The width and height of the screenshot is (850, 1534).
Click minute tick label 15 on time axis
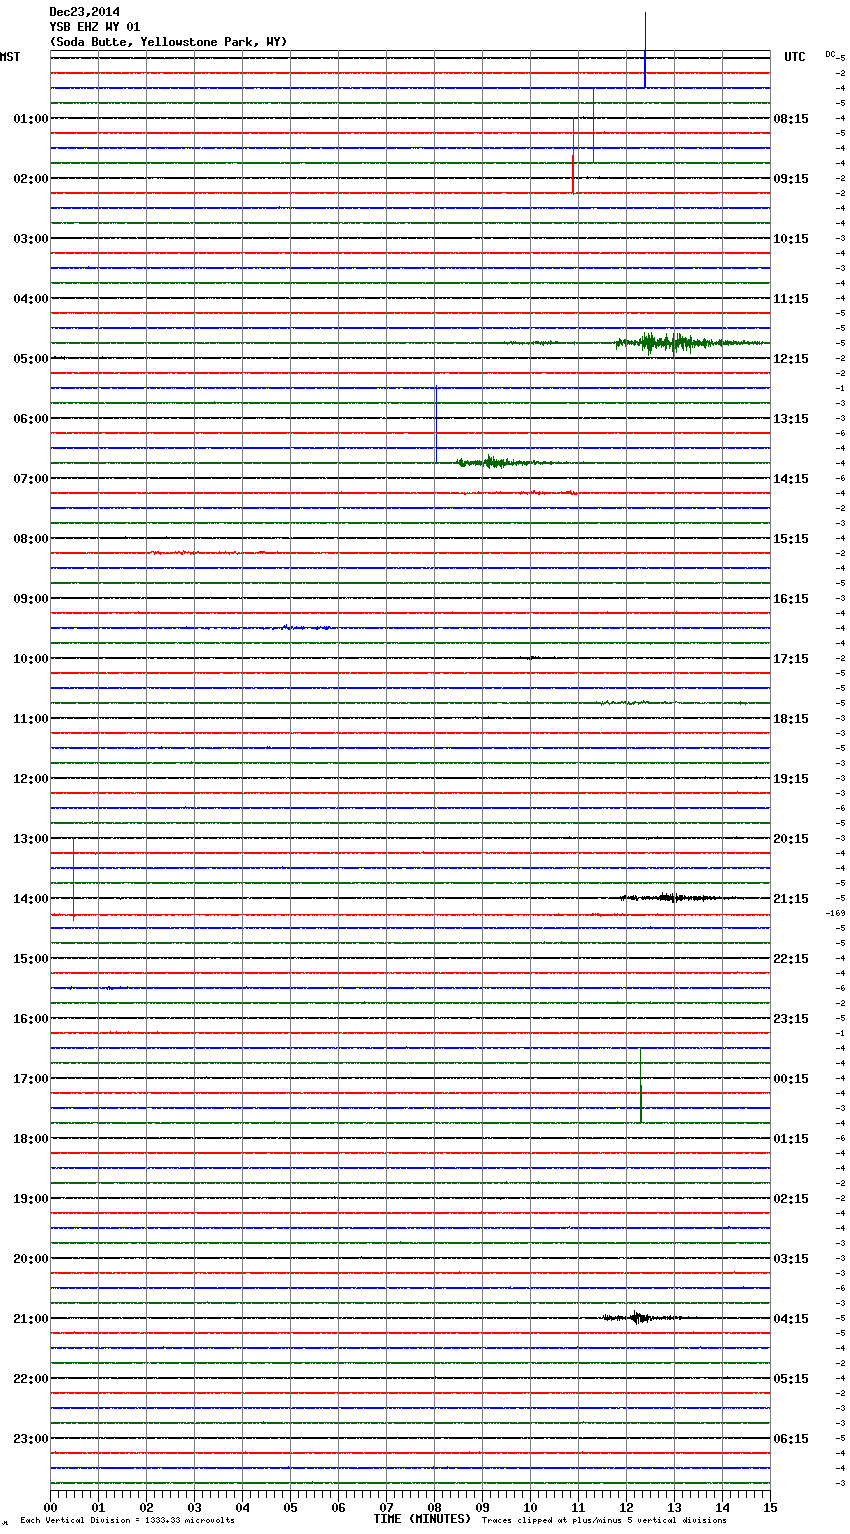pos(770,1507)
